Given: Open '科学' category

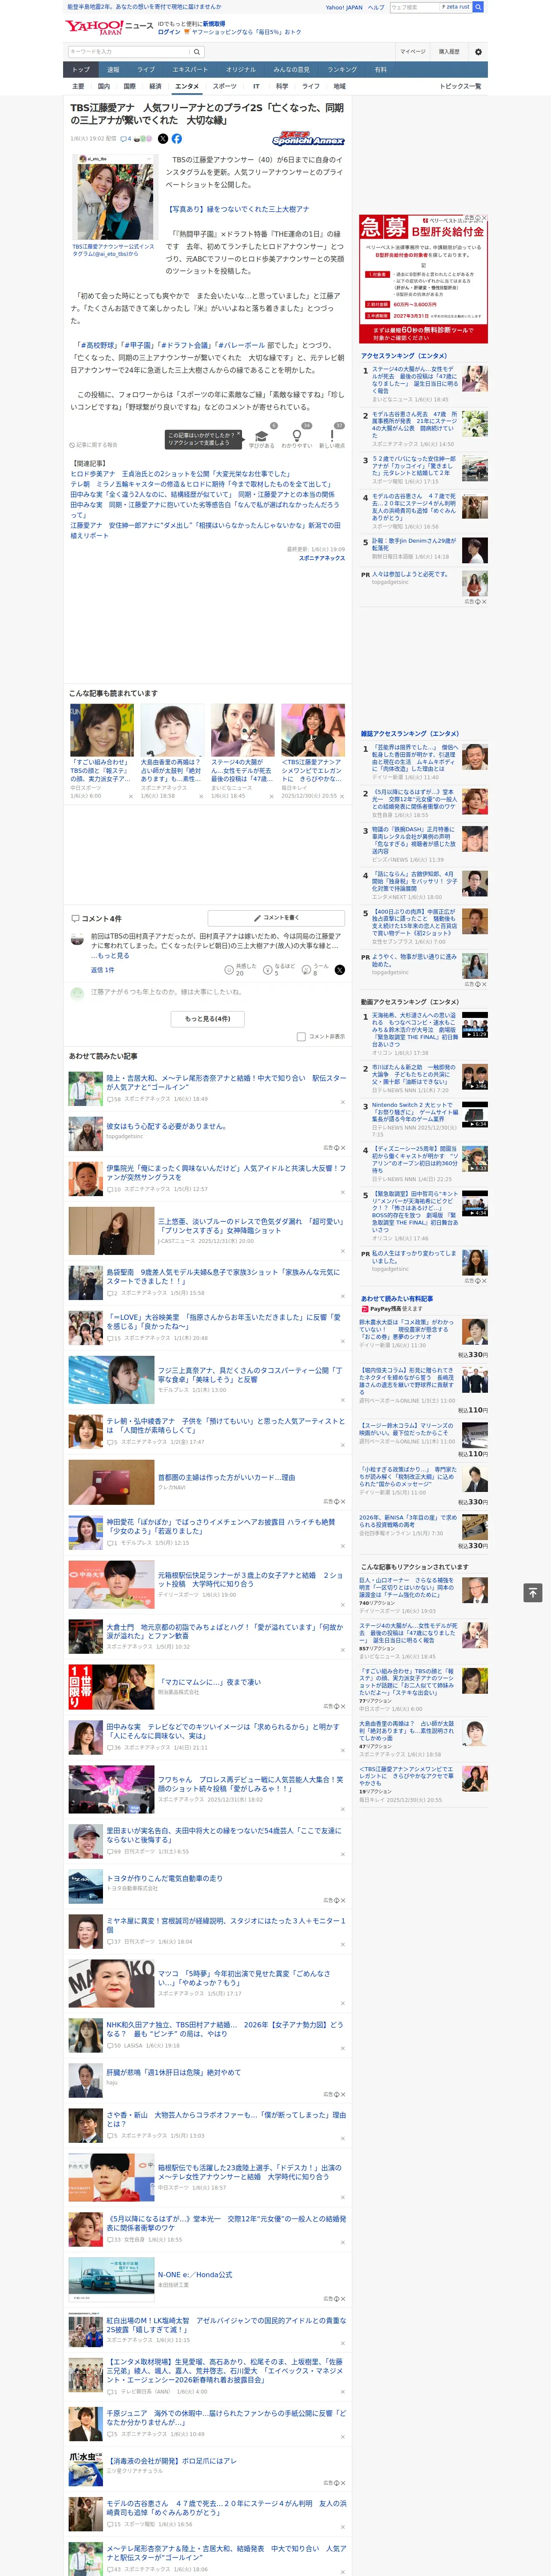Looking at the screenshot, I should [x=282, y=86].
